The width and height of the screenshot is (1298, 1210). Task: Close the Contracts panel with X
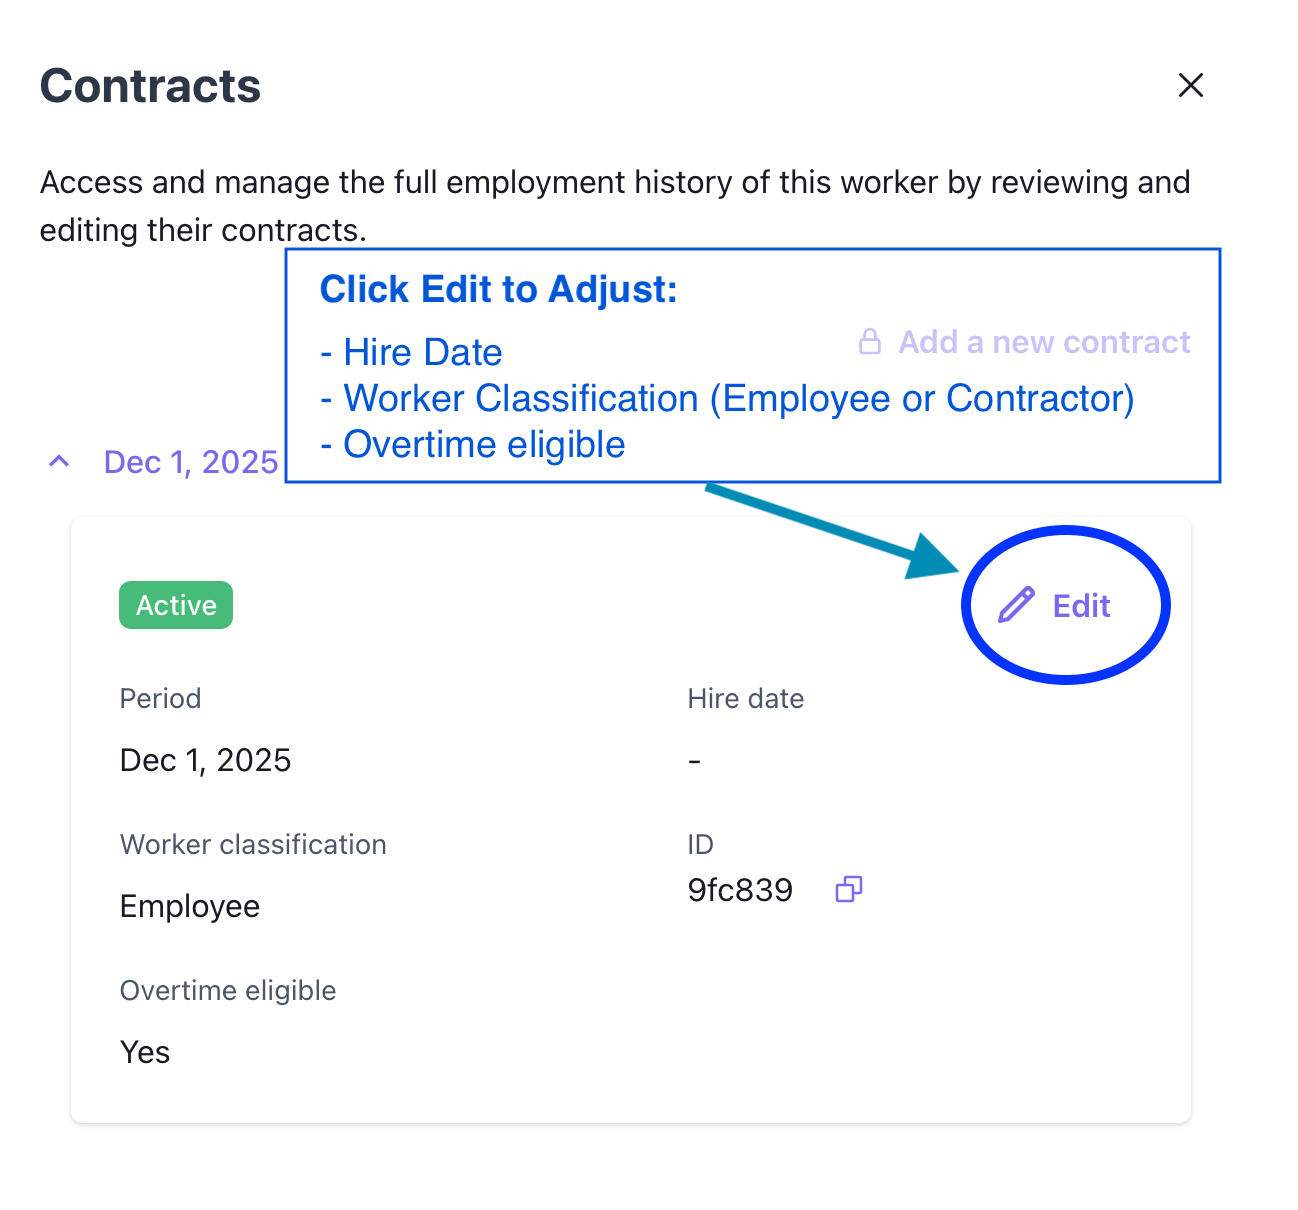(x=1190, y=86)
